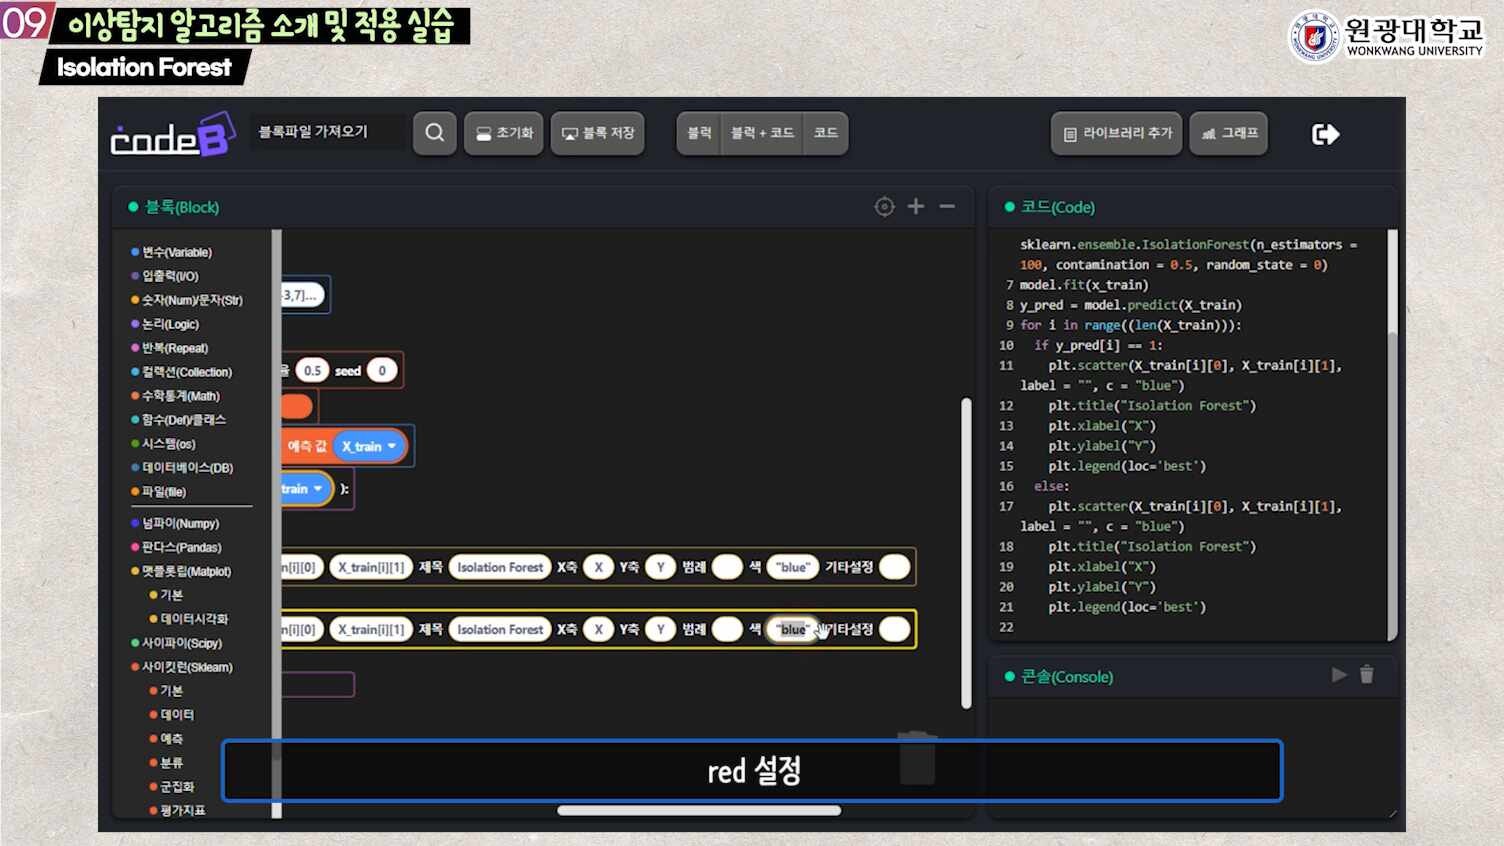Run code with console play icon
Image resolution: width=1504 pixels, height=846 pixels.
tap(1339, 675)
